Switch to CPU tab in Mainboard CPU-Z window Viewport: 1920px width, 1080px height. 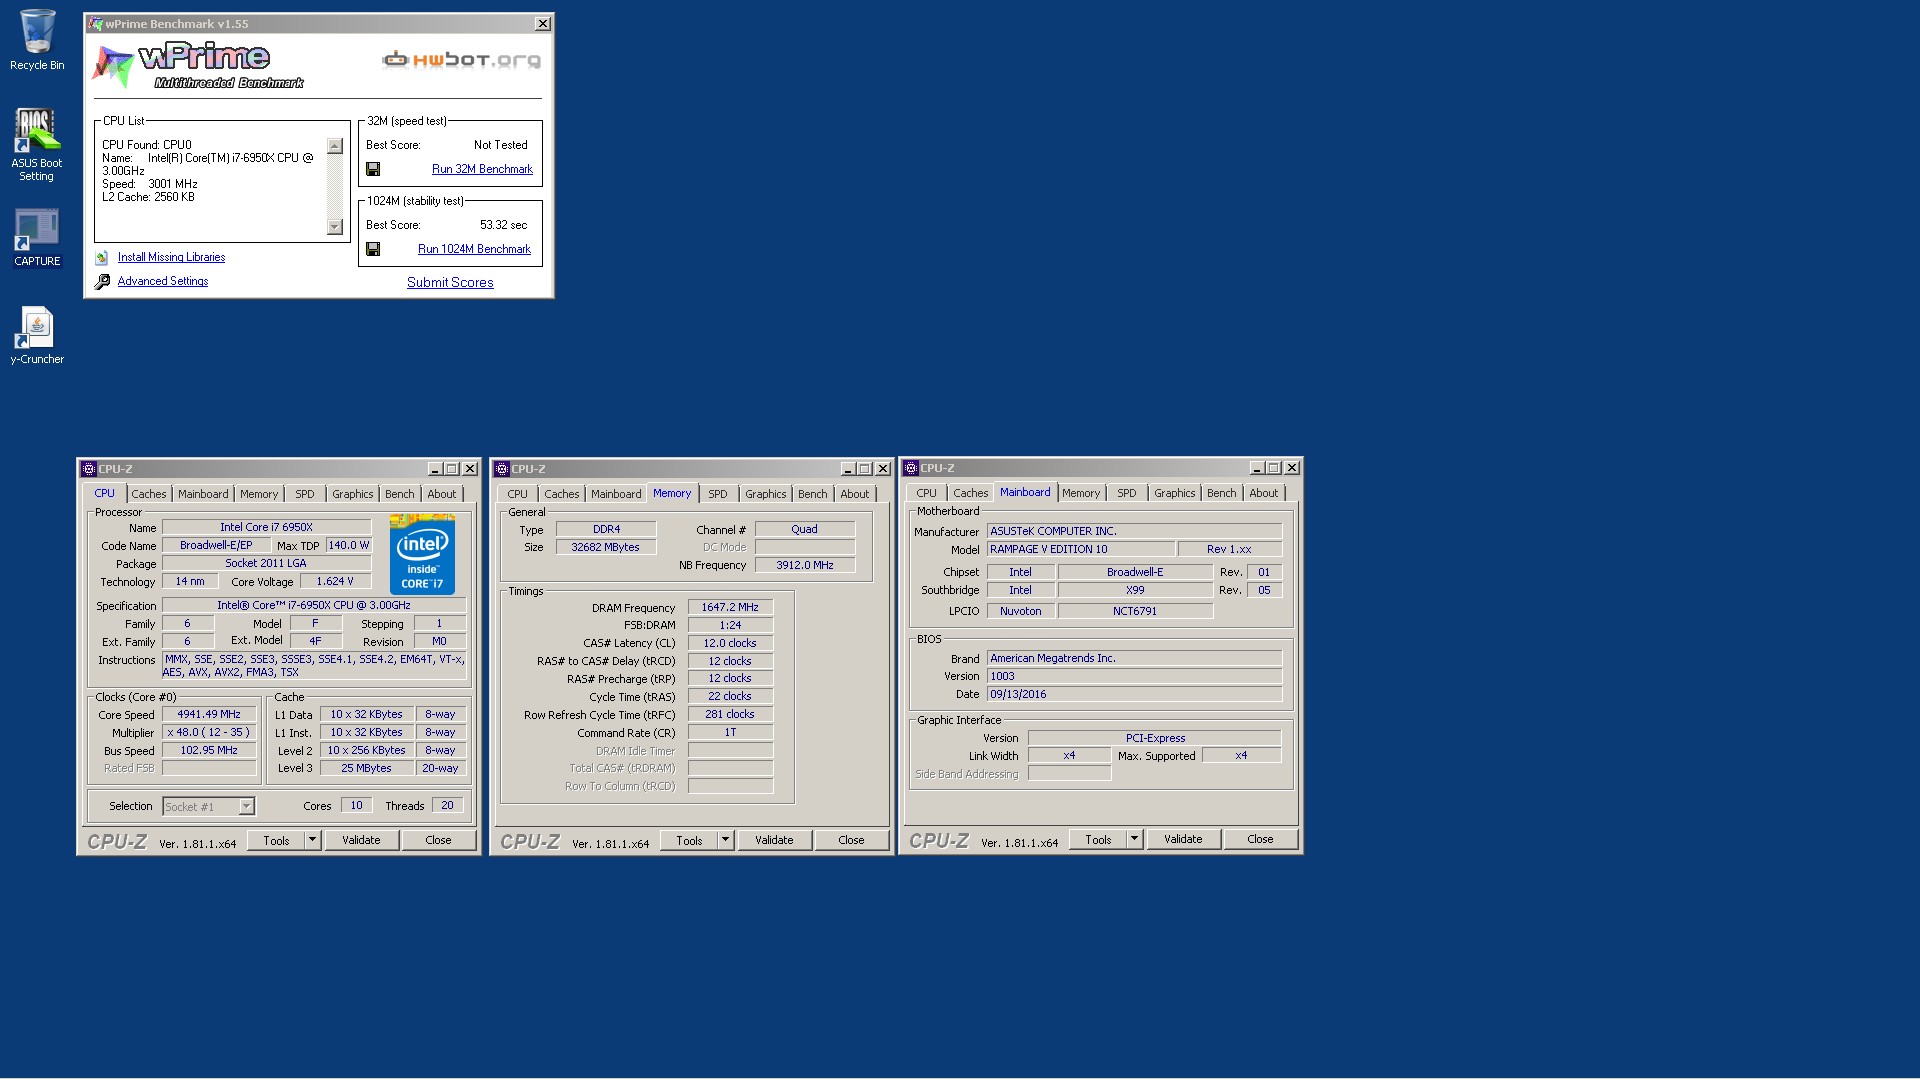click(927, 493)
